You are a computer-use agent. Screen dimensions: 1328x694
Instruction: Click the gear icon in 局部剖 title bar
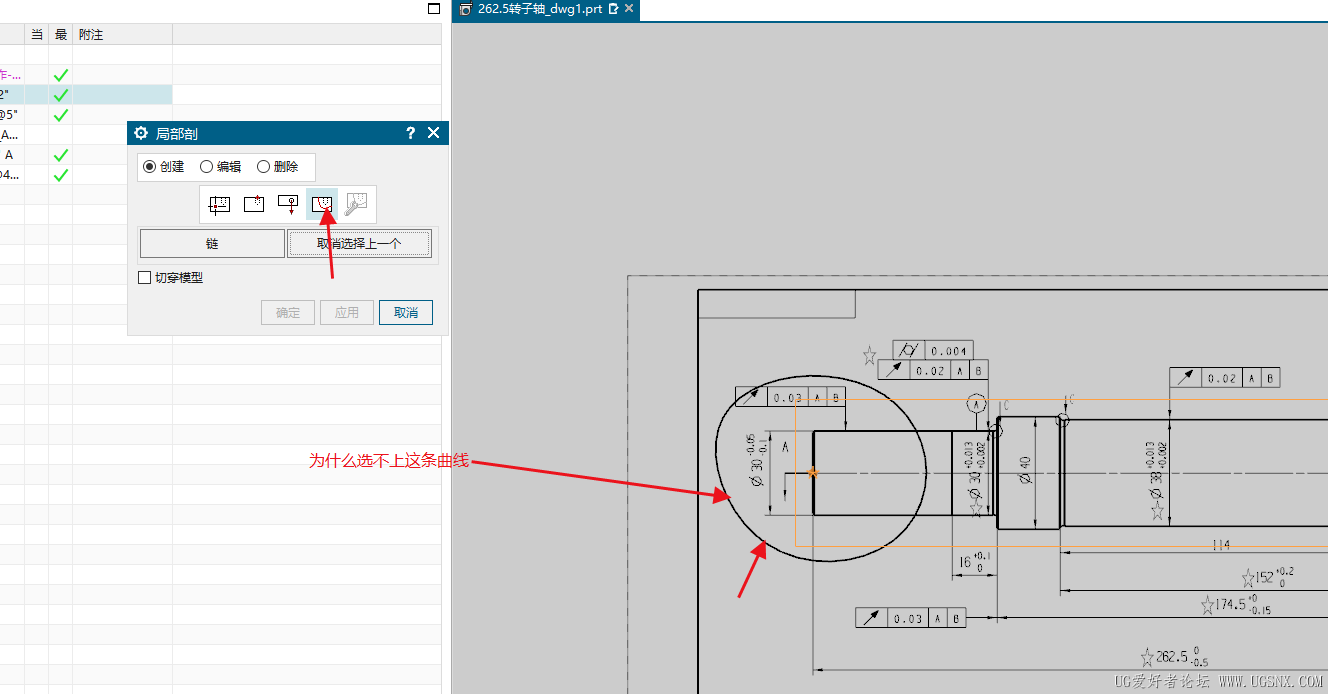pyautogui.click(x=141, y=133)
